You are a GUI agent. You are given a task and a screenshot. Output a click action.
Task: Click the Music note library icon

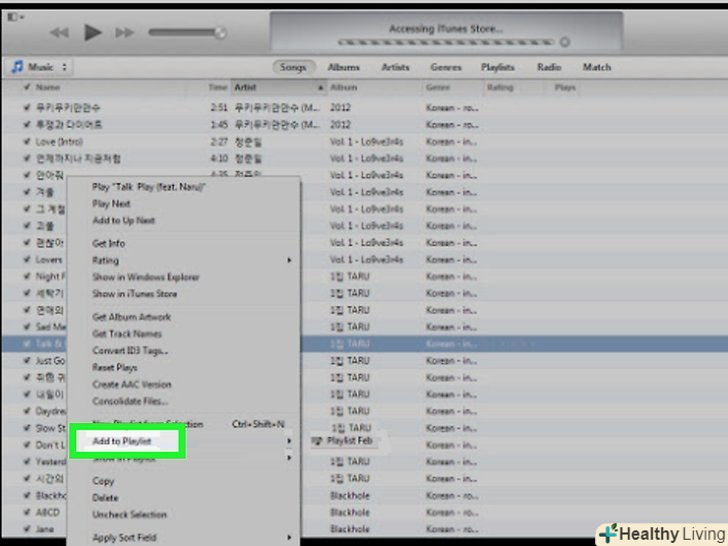[x=17, y=67]
